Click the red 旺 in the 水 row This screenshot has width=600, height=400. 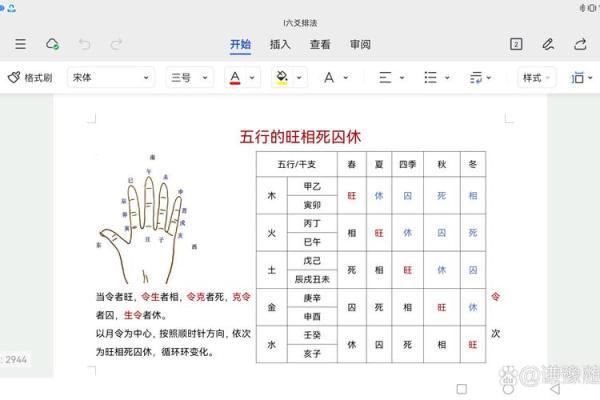473,344
